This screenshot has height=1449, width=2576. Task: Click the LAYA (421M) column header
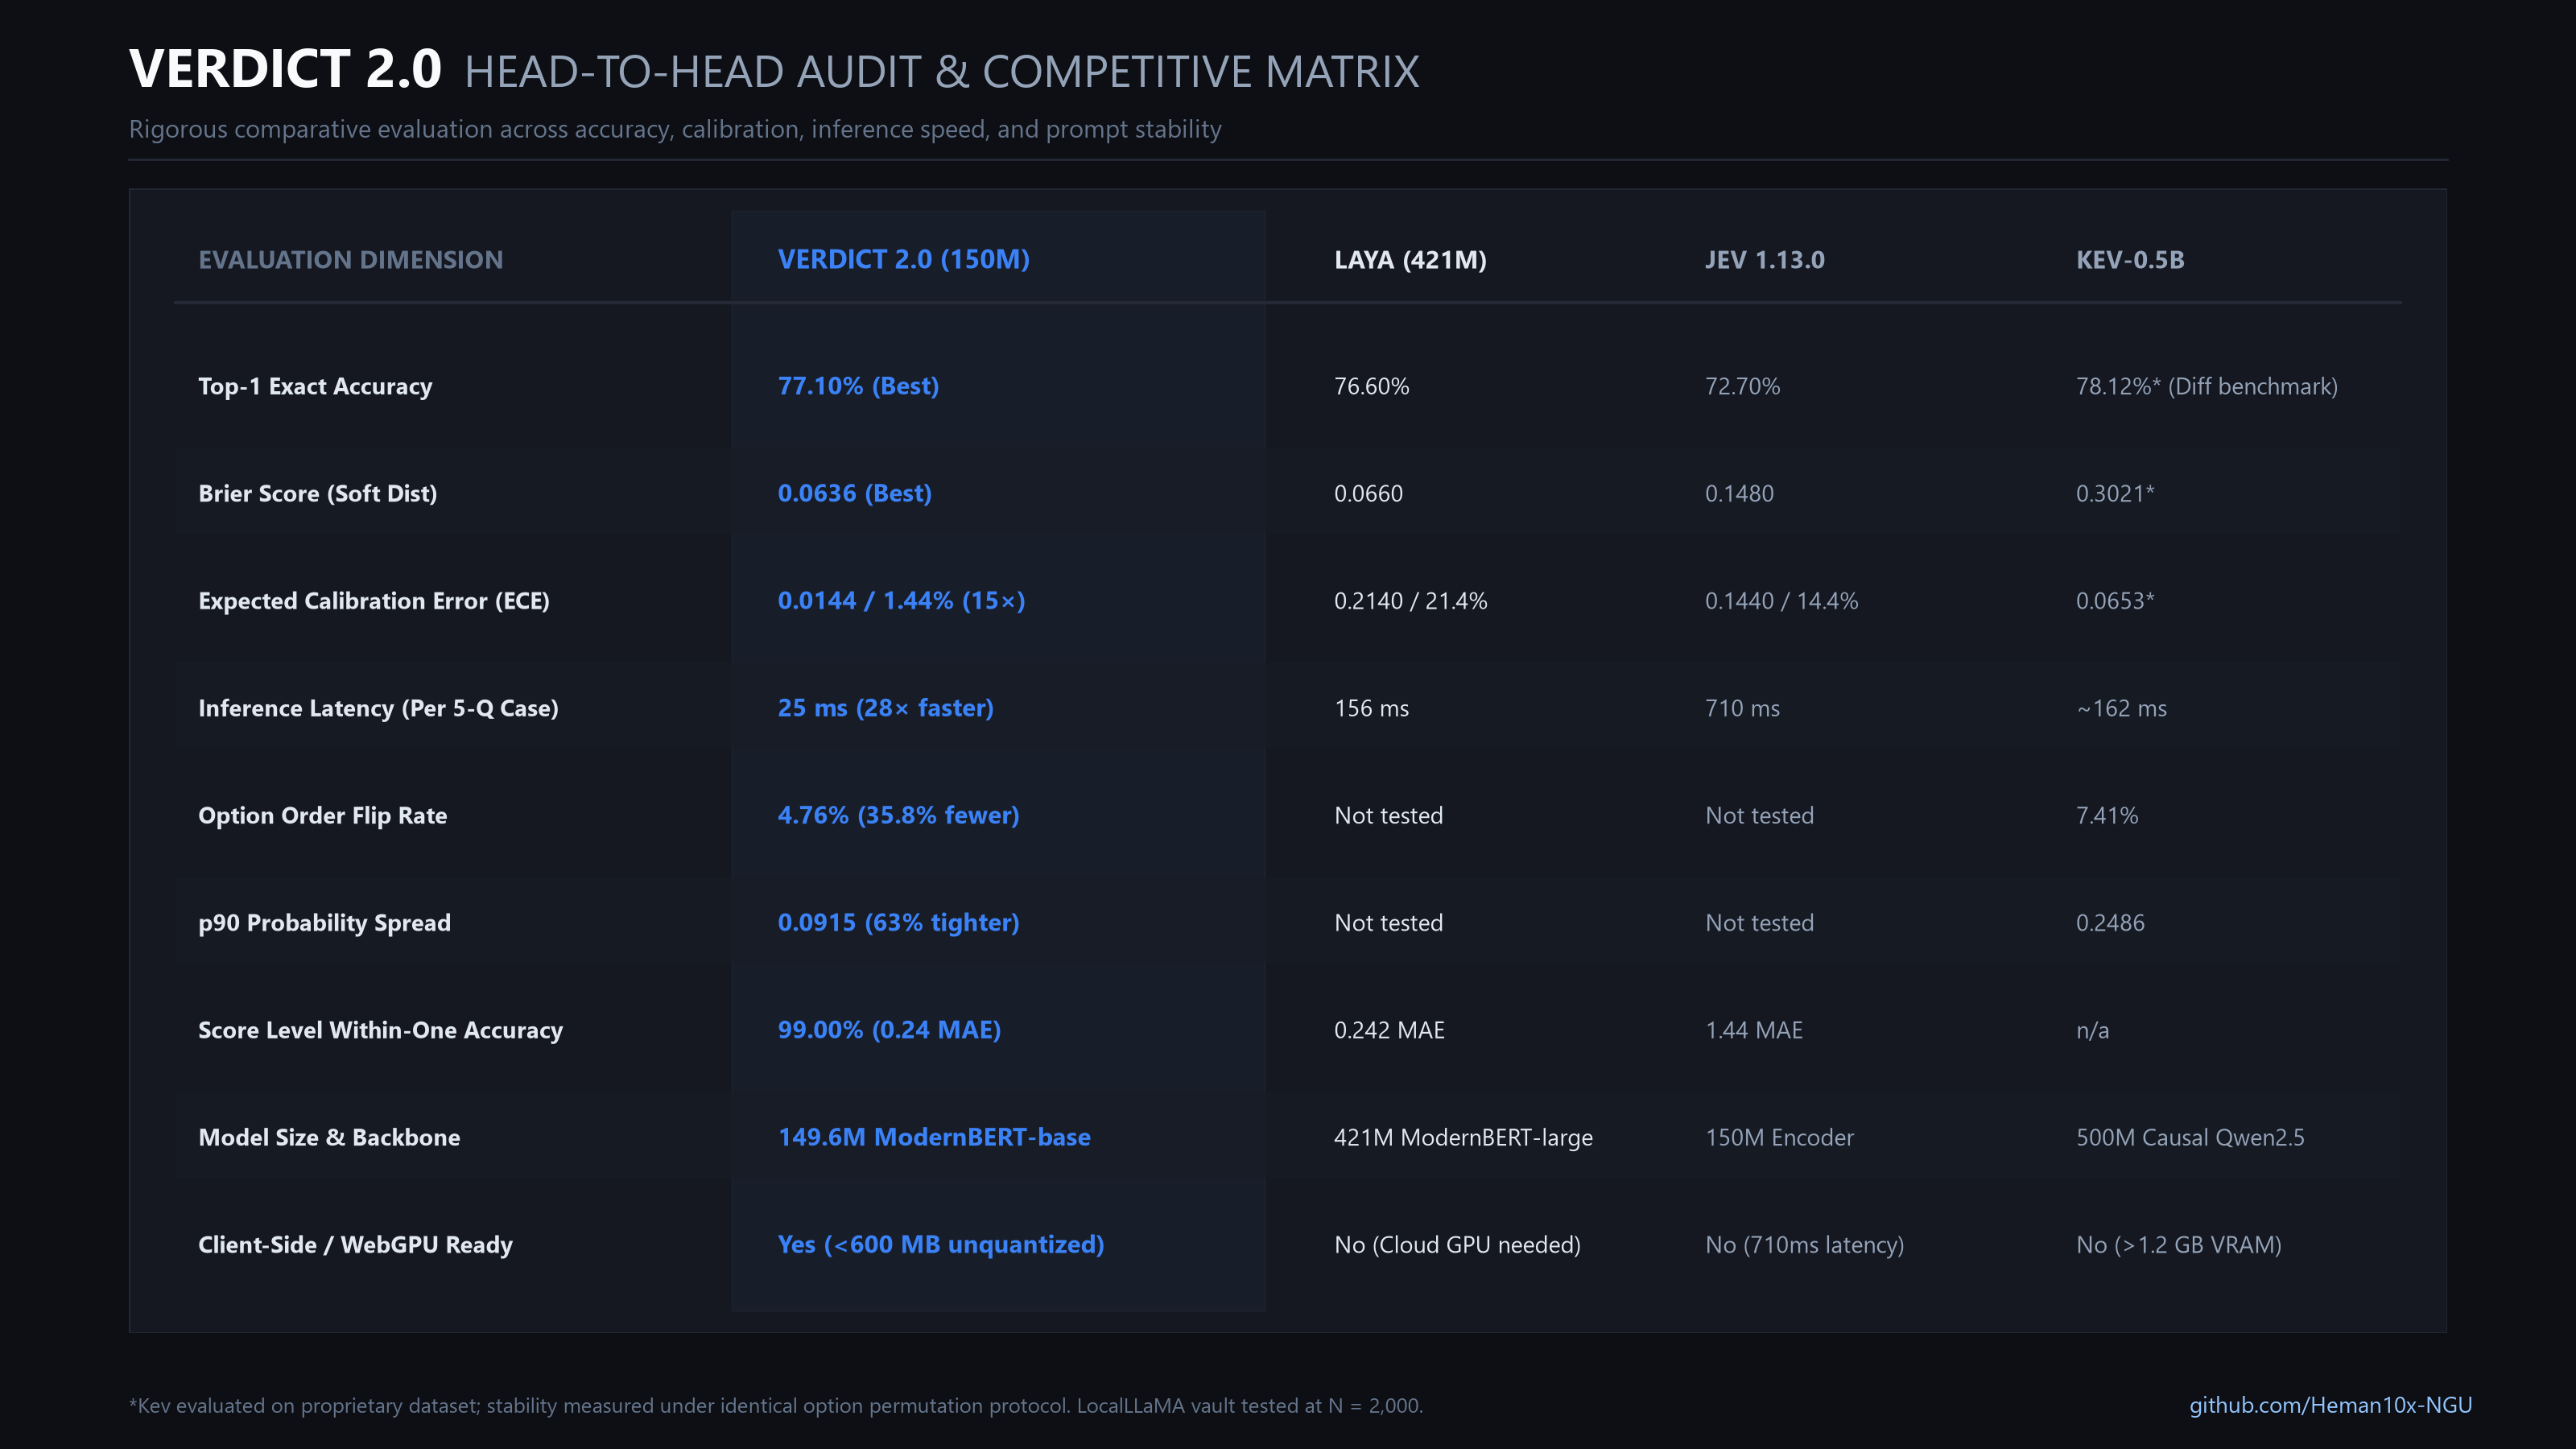tap(1410, 260)
